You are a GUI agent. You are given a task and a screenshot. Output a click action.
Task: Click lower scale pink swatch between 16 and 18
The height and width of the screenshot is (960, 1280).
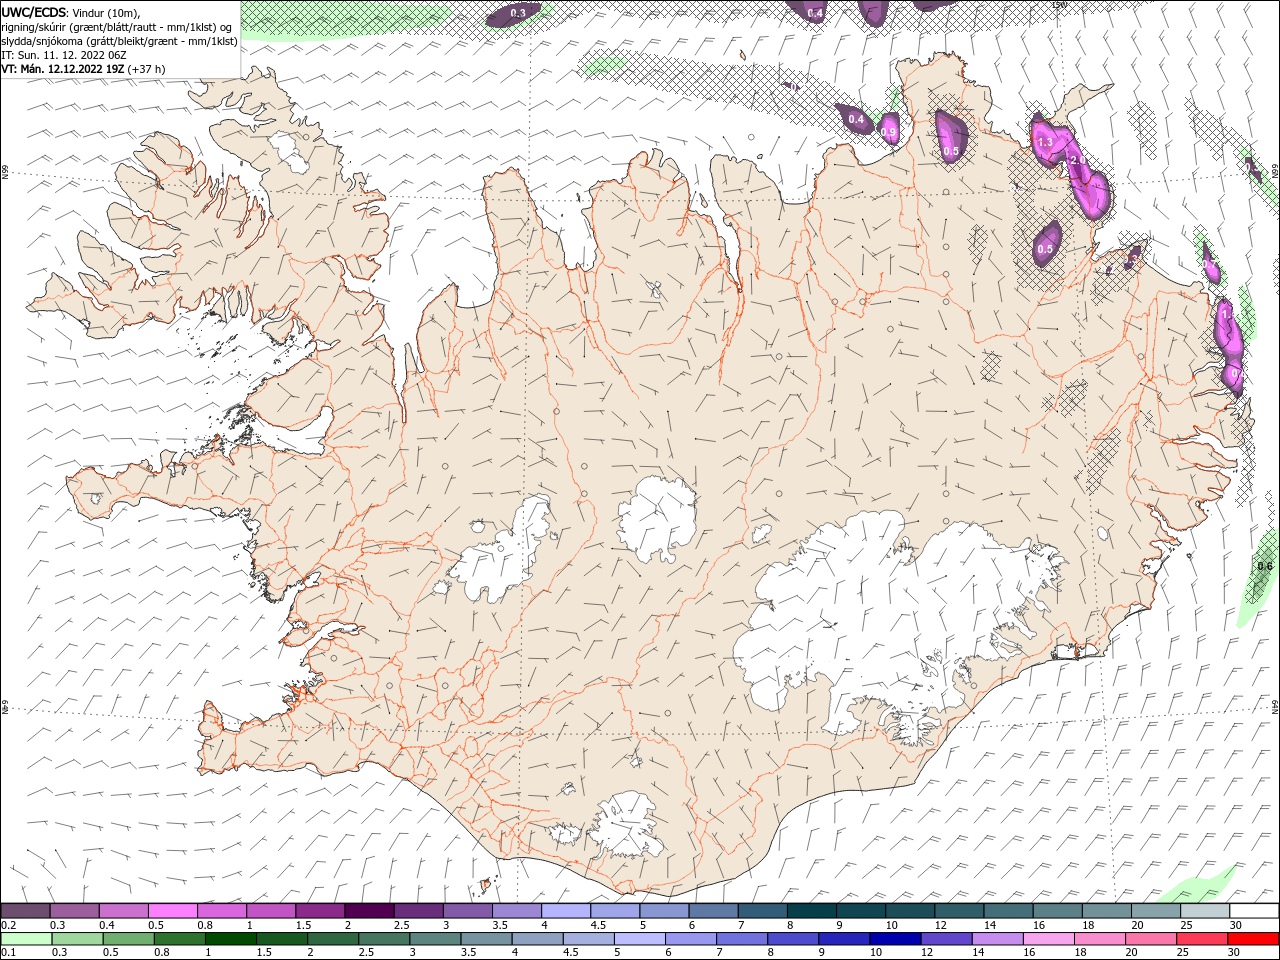coord(1049,939)
